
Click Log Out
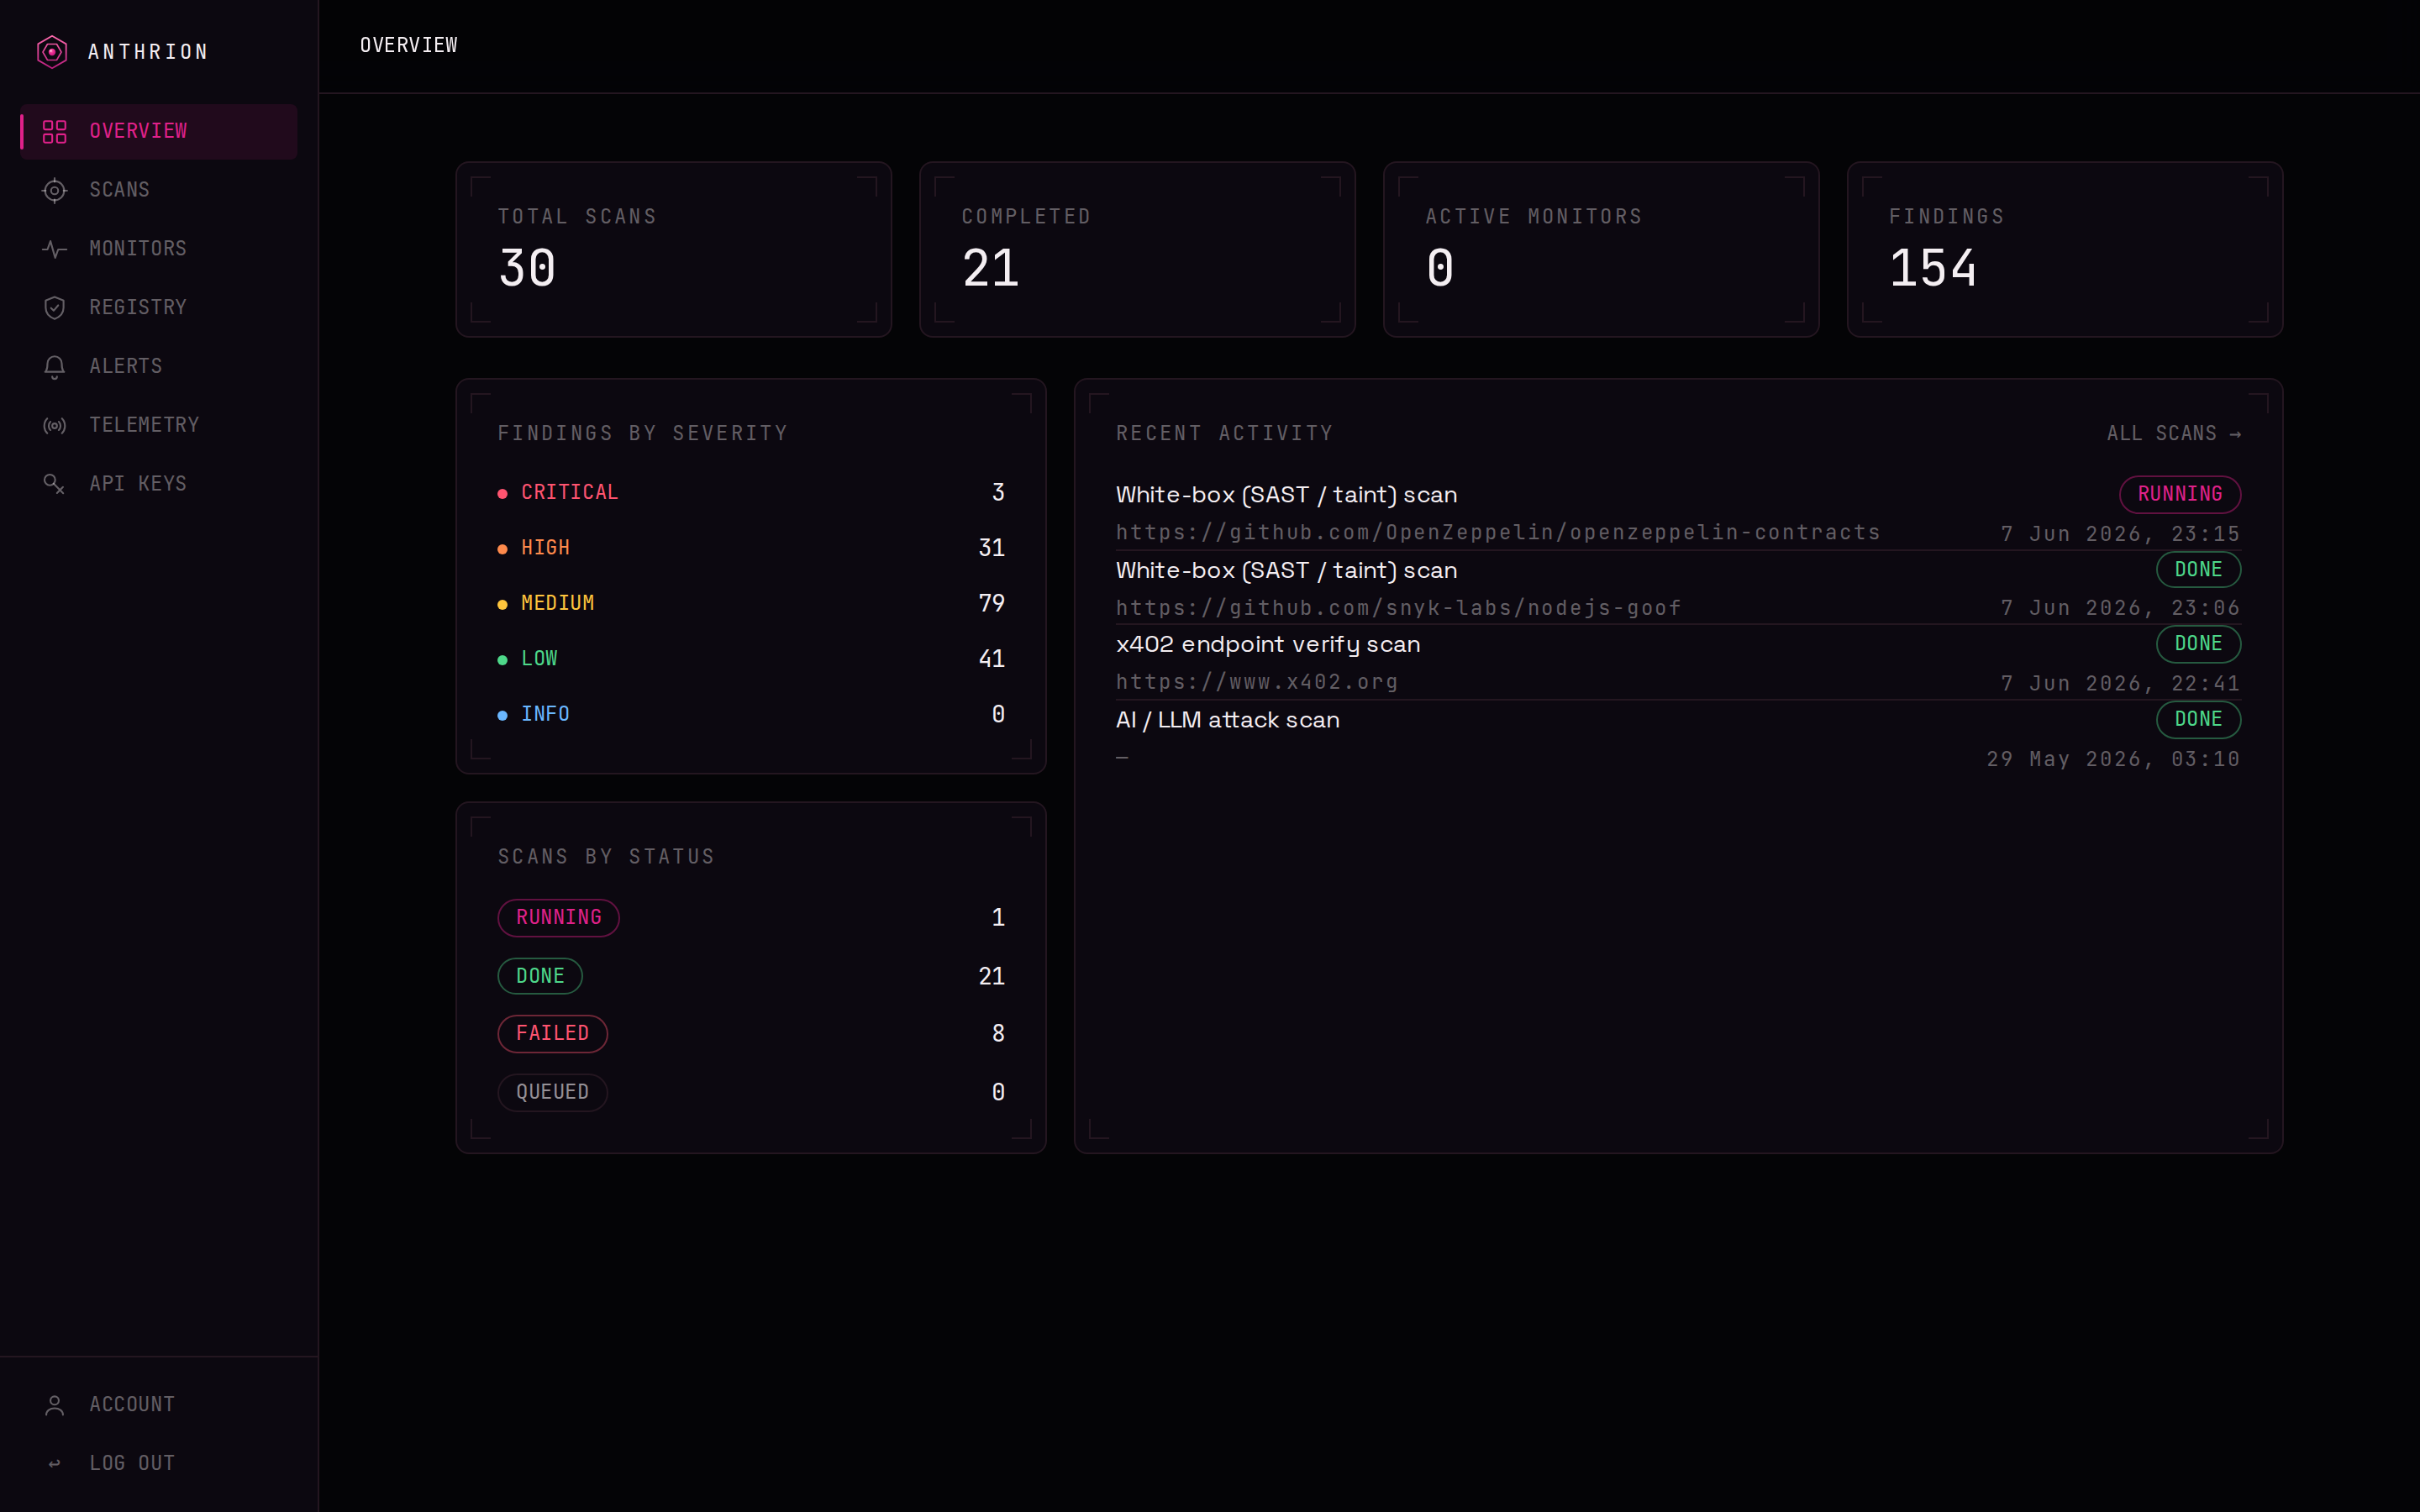click(x=159, y=1464)
